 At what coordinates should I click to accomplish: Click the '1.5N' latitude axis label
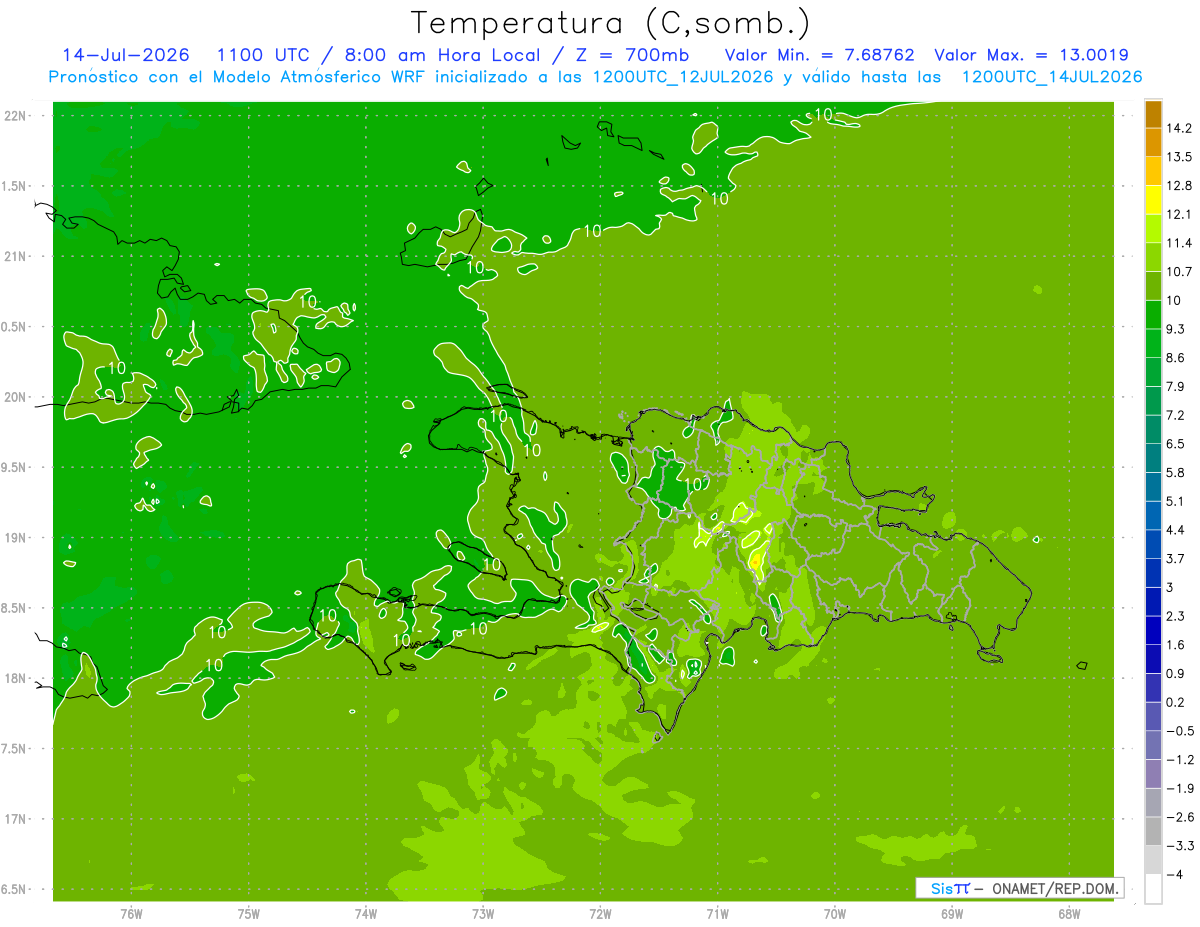coord(15,186)
